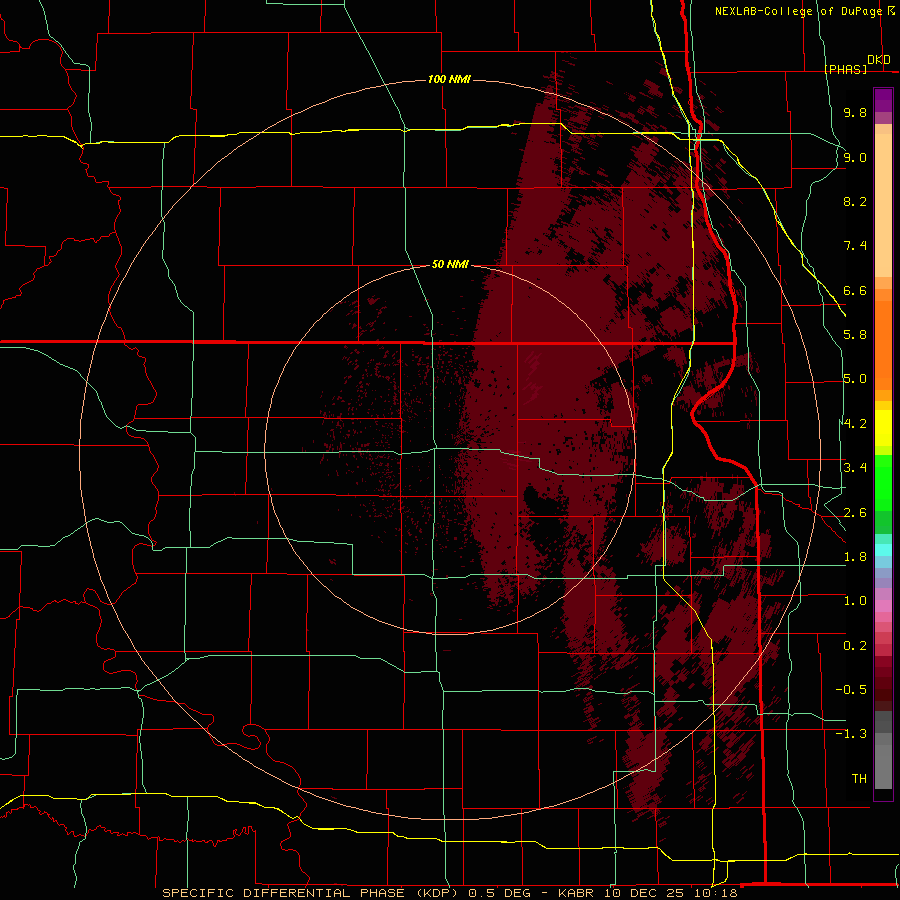Click the "10:18" timestamp
900x900 pixels.
(x=717, y=893)
